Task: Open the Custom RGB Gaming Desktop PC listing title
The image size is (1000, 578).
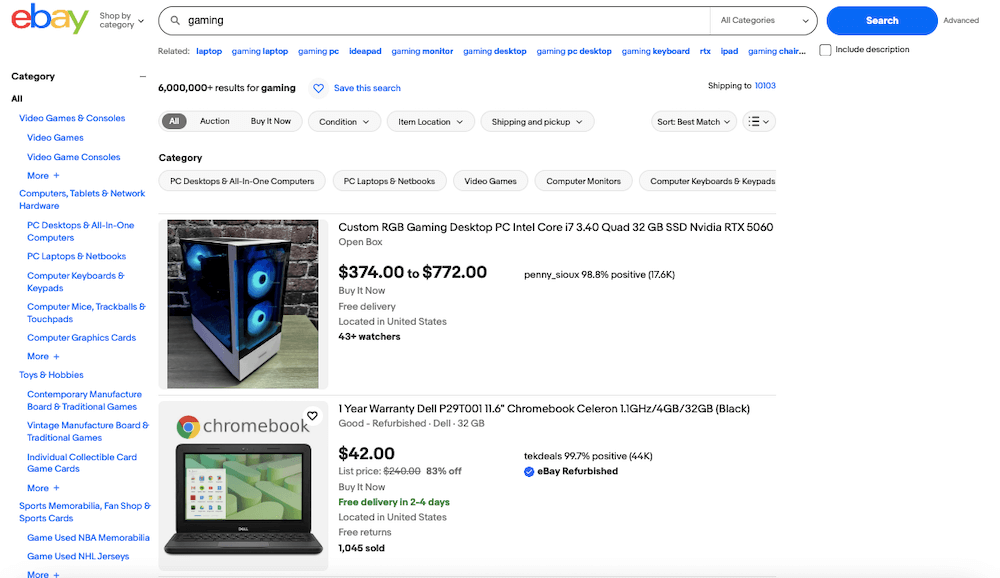Action: tap(555, 227)
